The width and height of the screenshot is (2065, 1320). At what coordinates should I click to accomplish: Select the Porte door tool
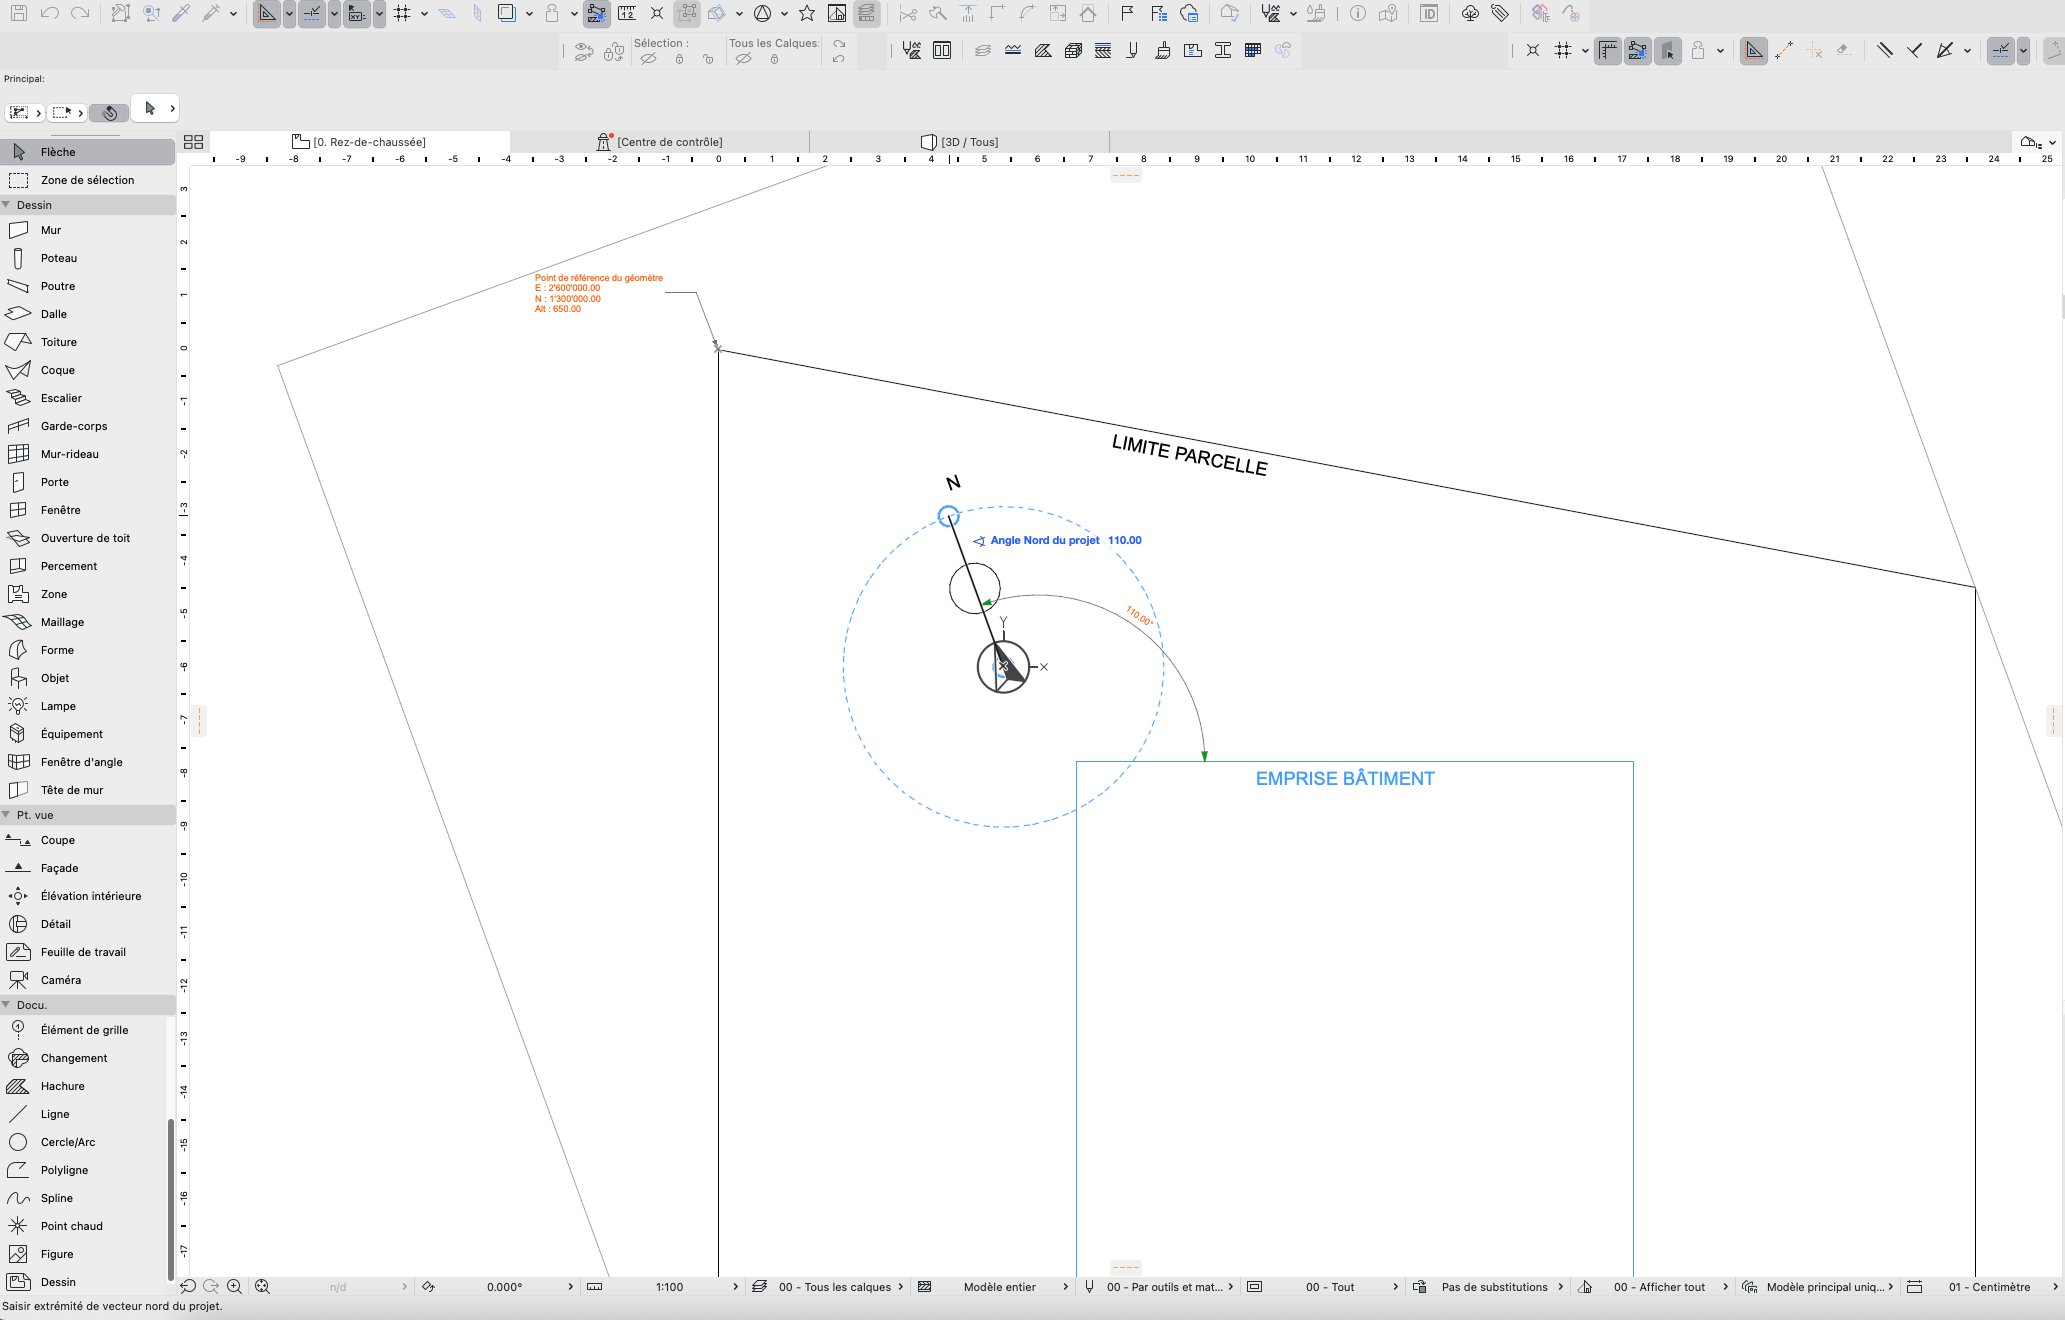point(88,482)
